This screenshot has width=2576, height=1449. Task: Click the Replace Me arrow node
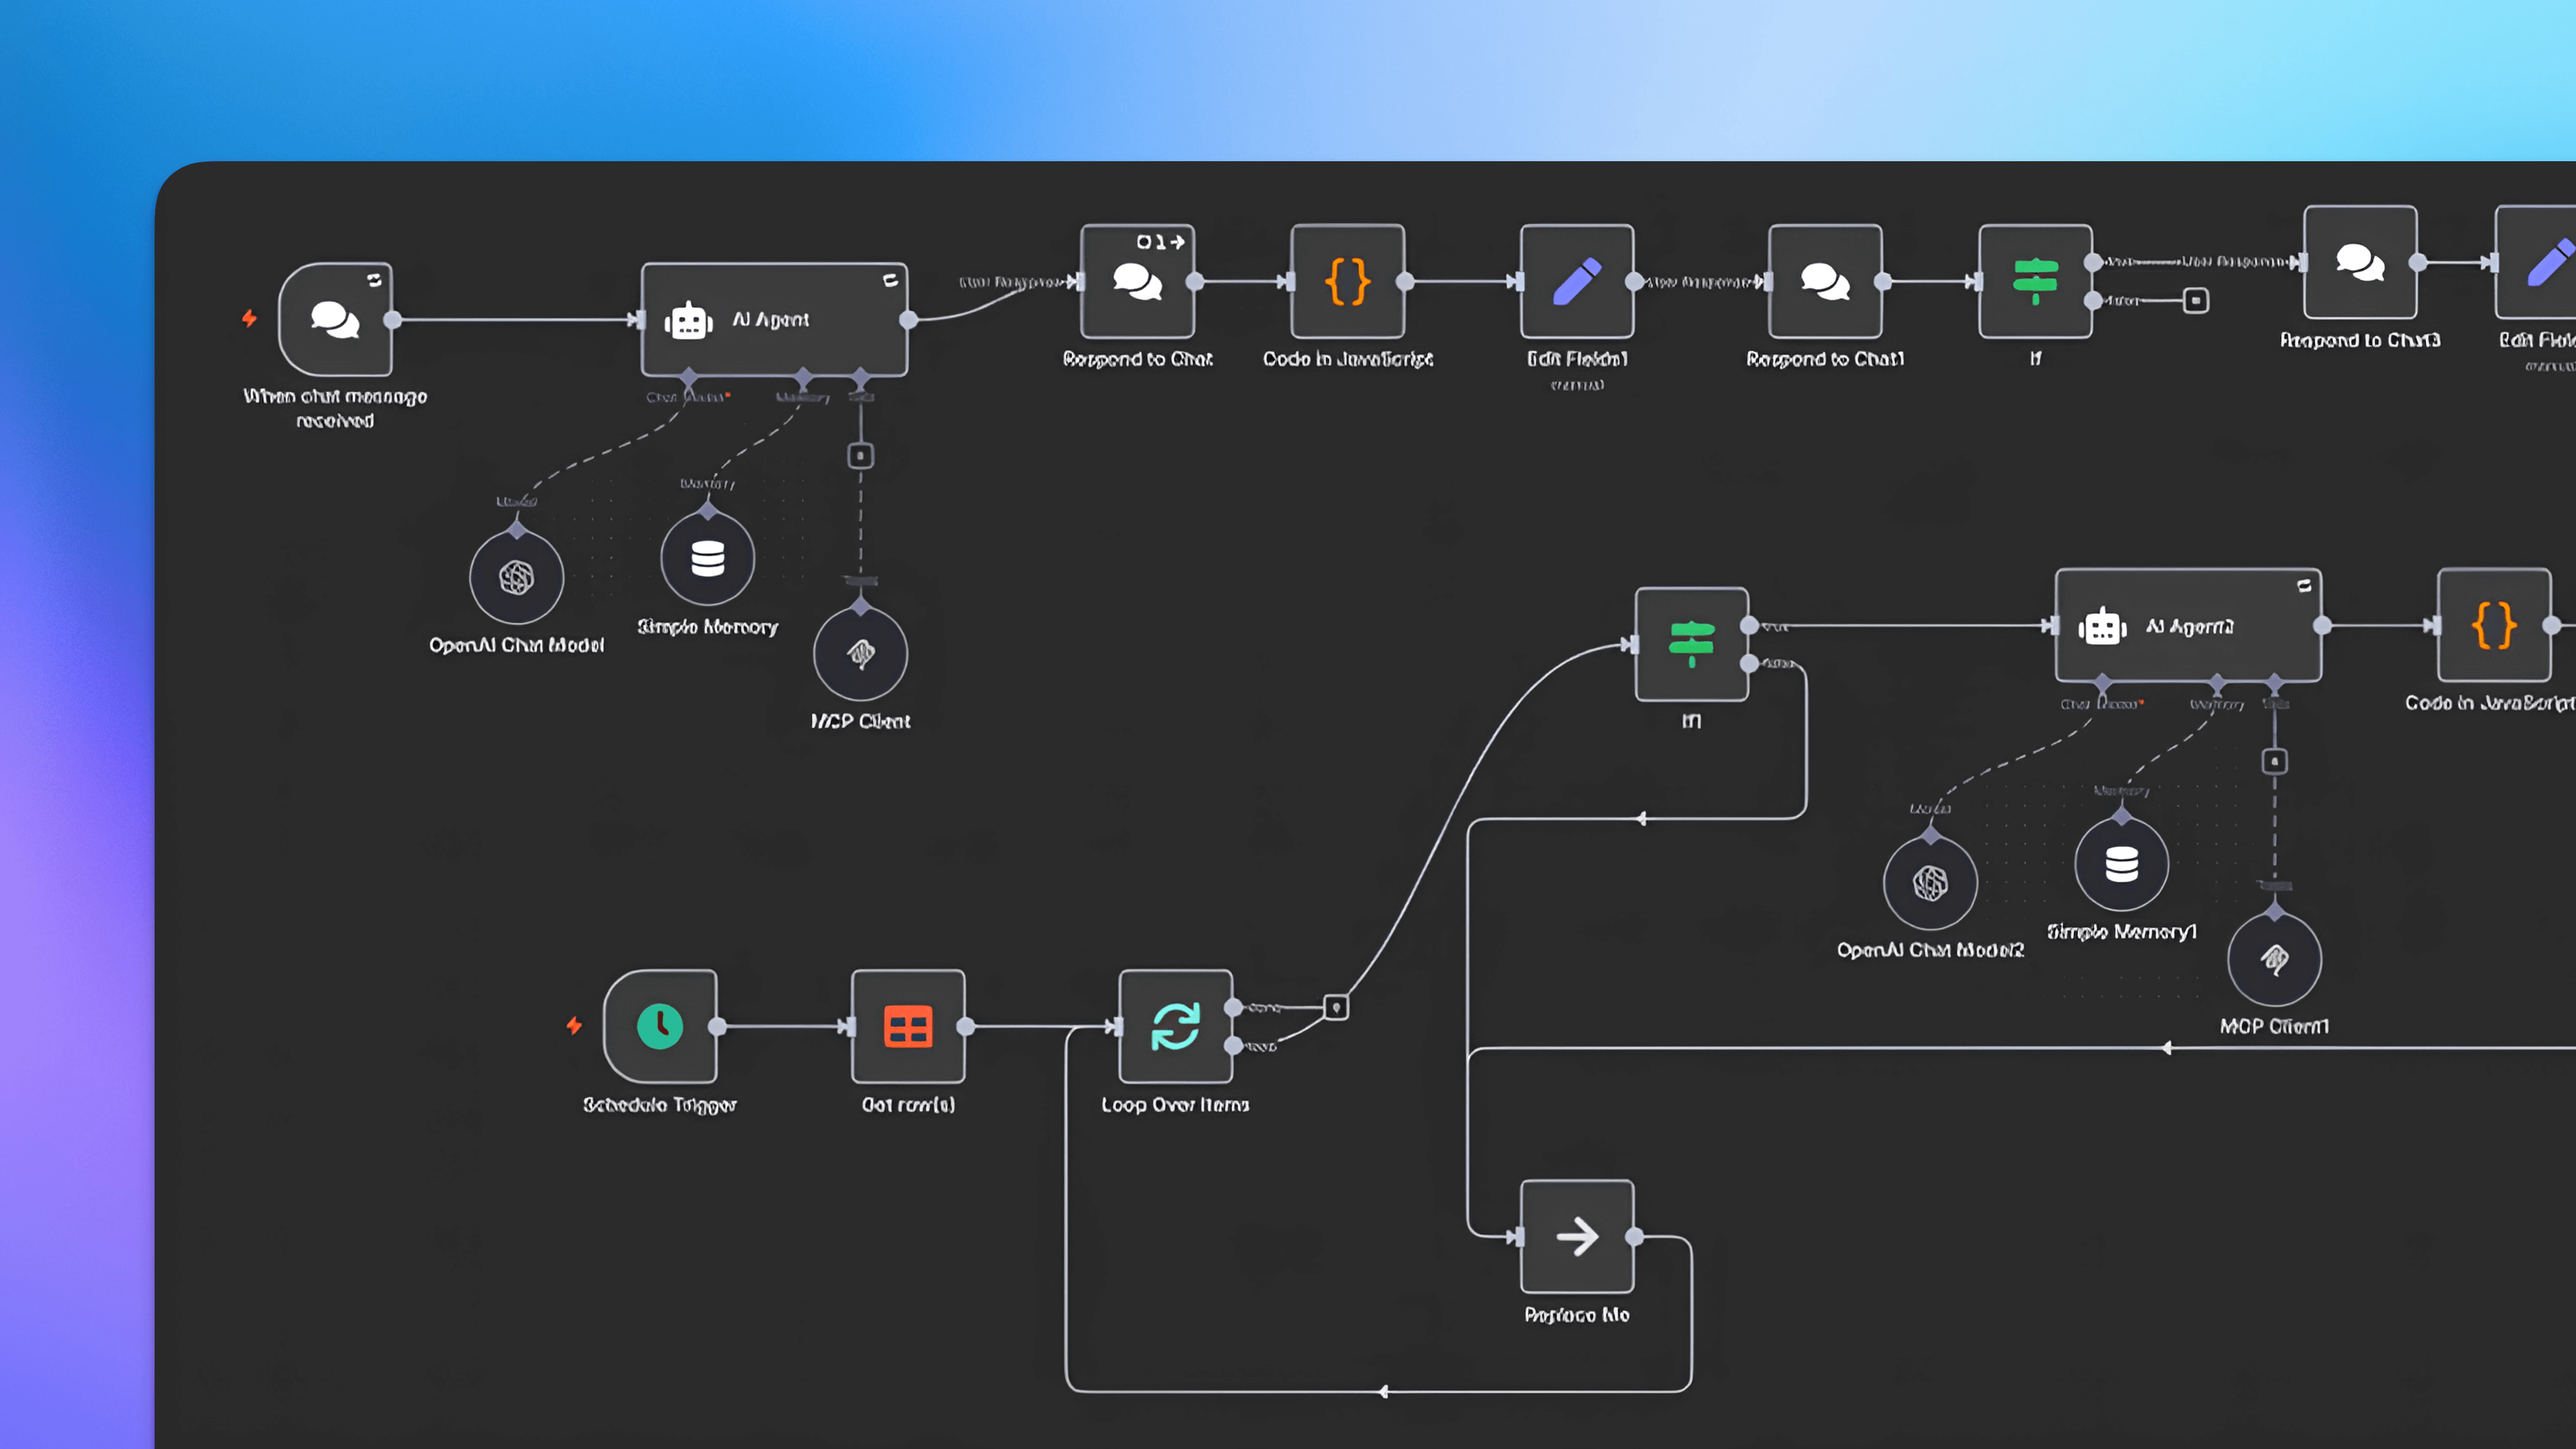(1577, 1237)
